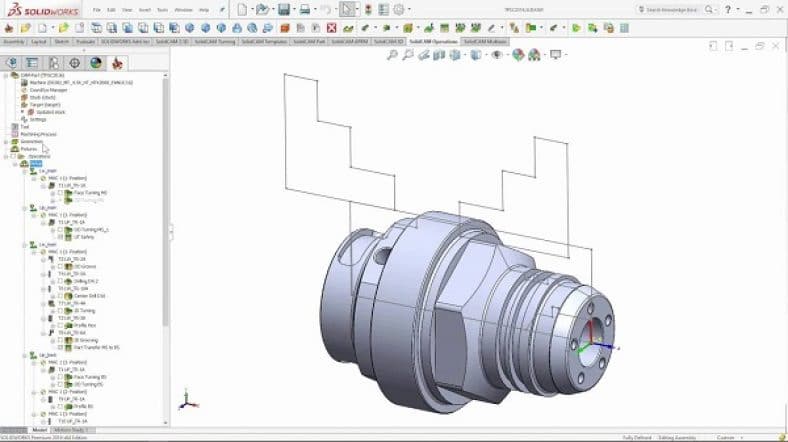Click the Zoom to Fit magnifier icon
Screen dimensions: 788x442
(x=392, y=55)
